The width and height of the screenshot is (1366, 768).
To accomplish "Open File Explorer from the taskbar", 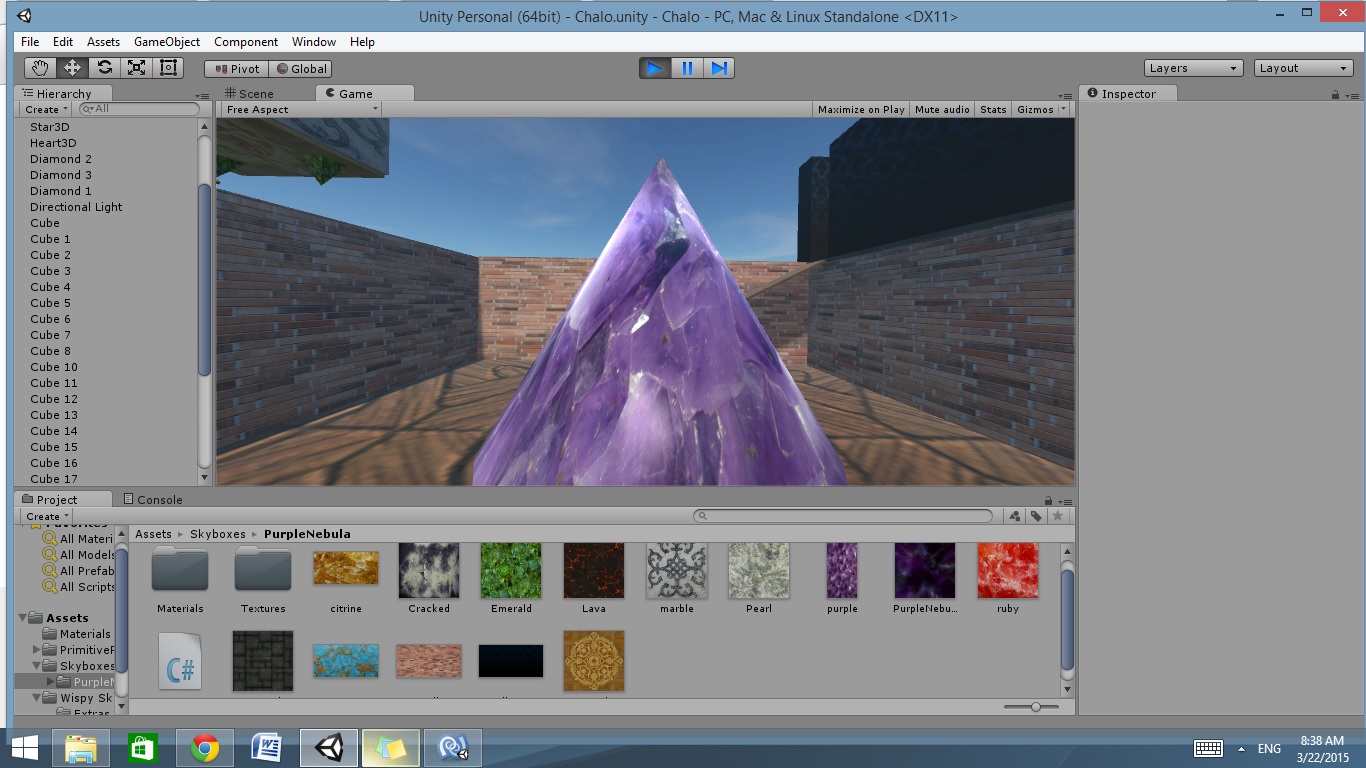I will coord(81,747).
